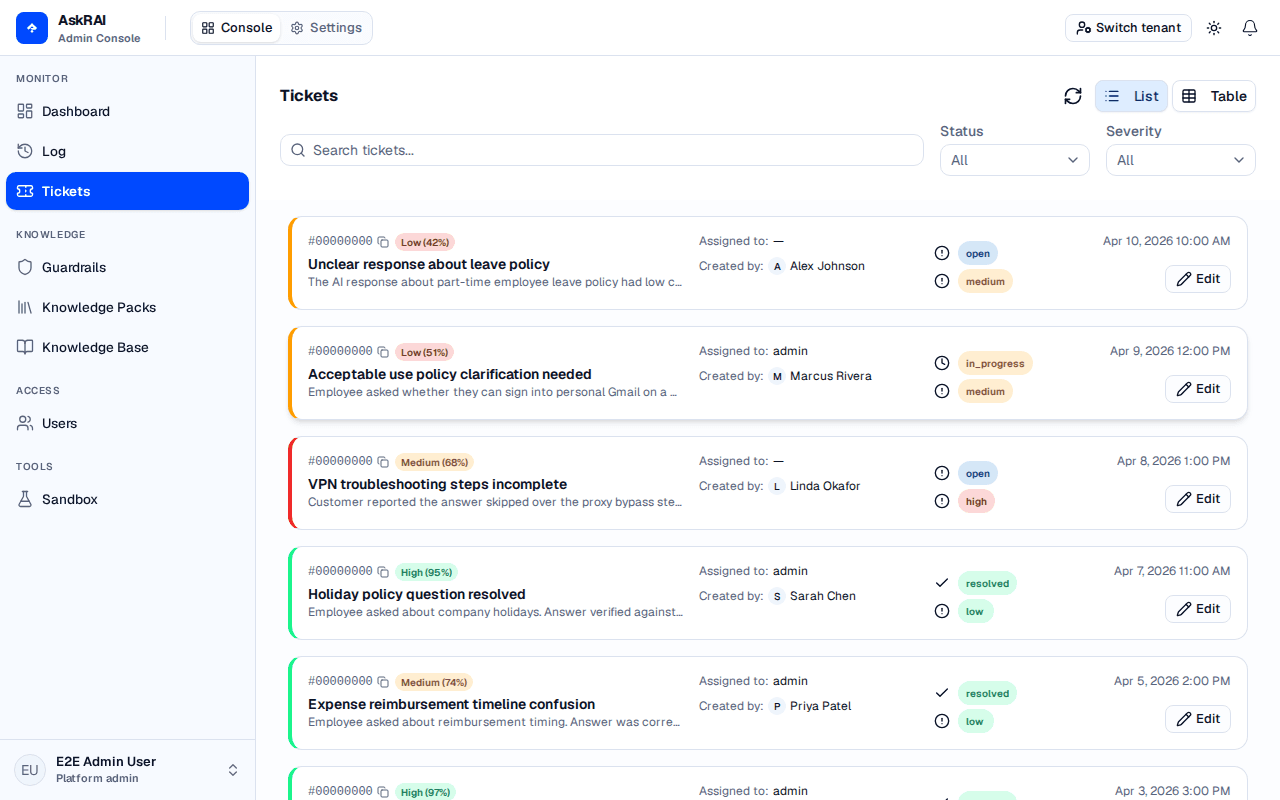Open the Status filter dropdown
The width and height of the screenshot is (1280, 800).
coord(1015,160)
